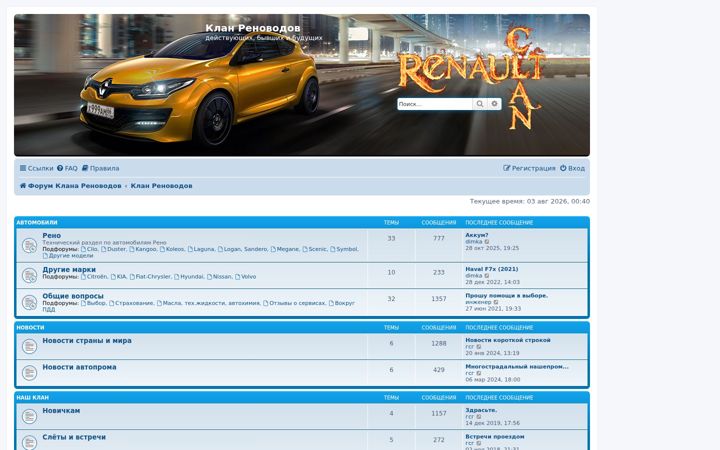Click the Клан Реноводов breadcrumb
The height and width of the screenshot is (450, 720).
[x=162, y=186]
